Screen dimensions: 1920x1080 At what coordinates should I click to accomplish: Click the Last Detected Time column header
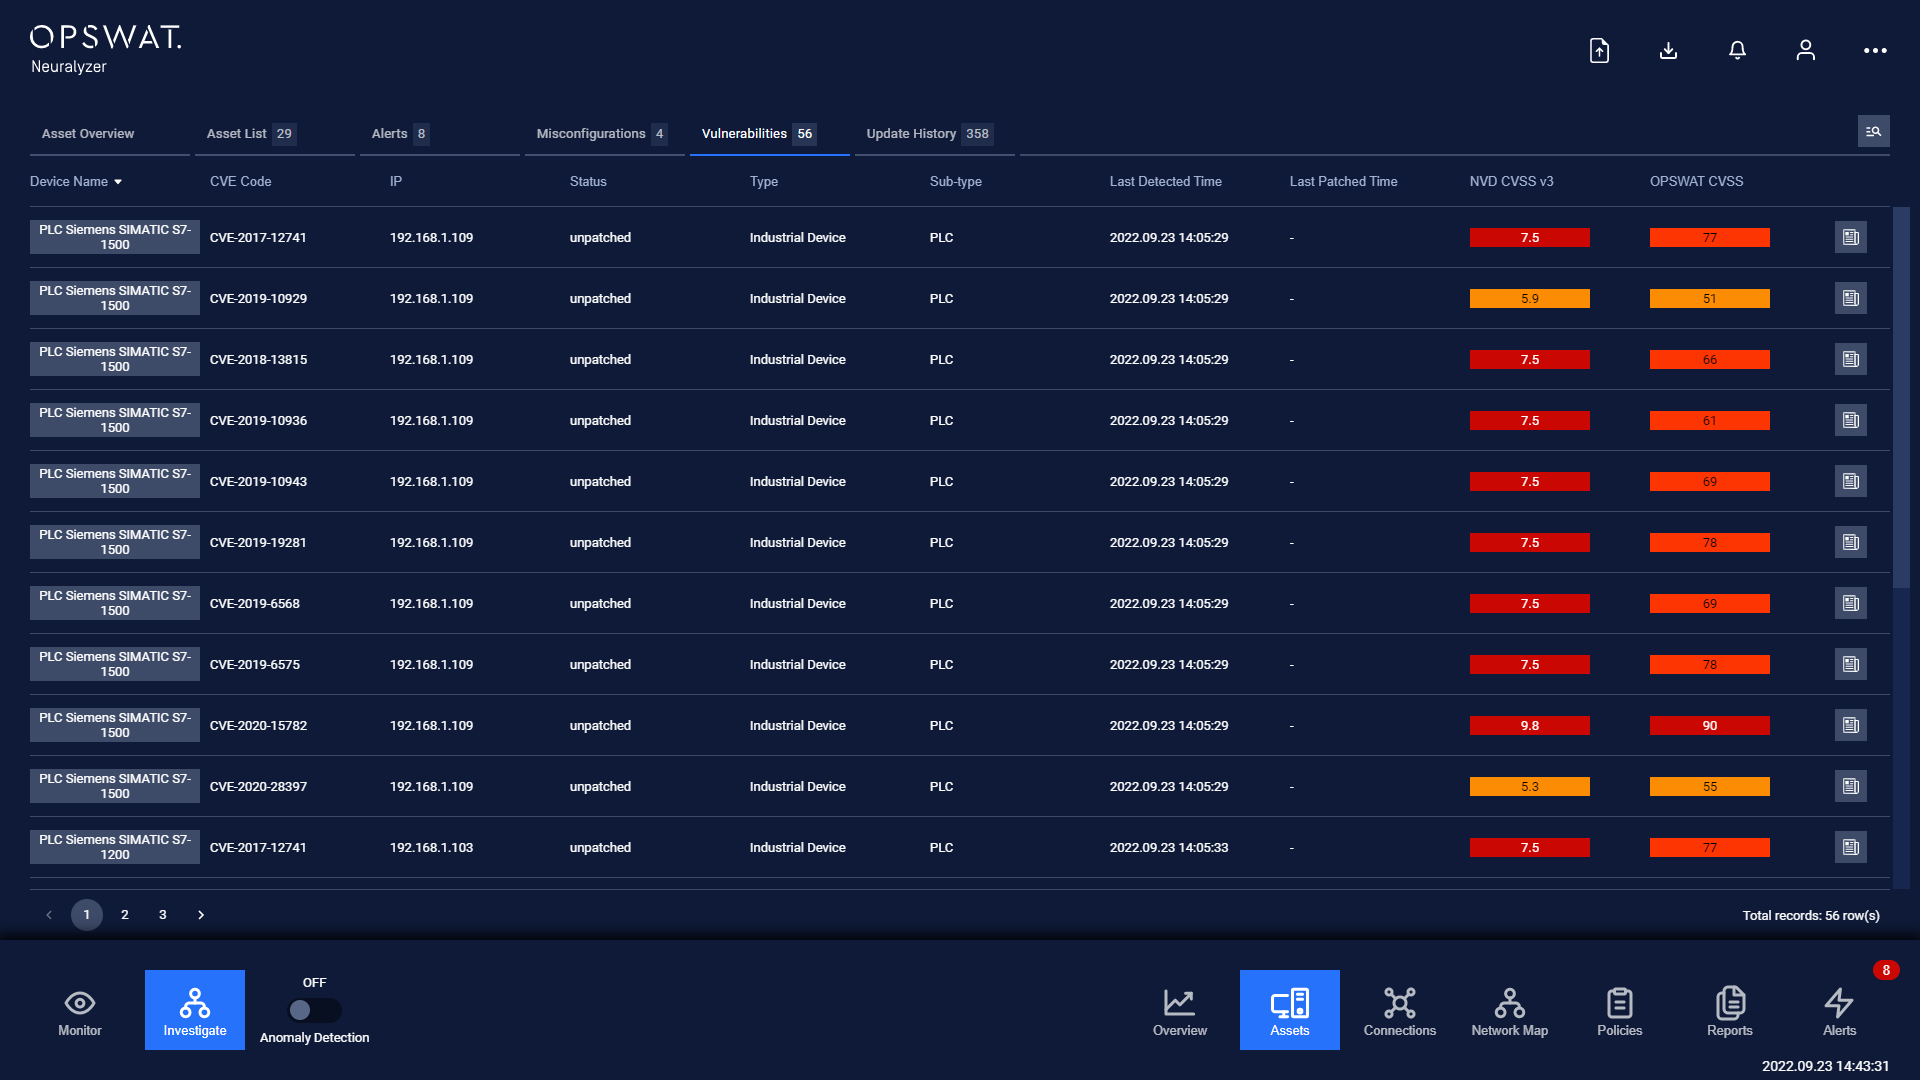pyautogui.click(x=1165, y=182)
